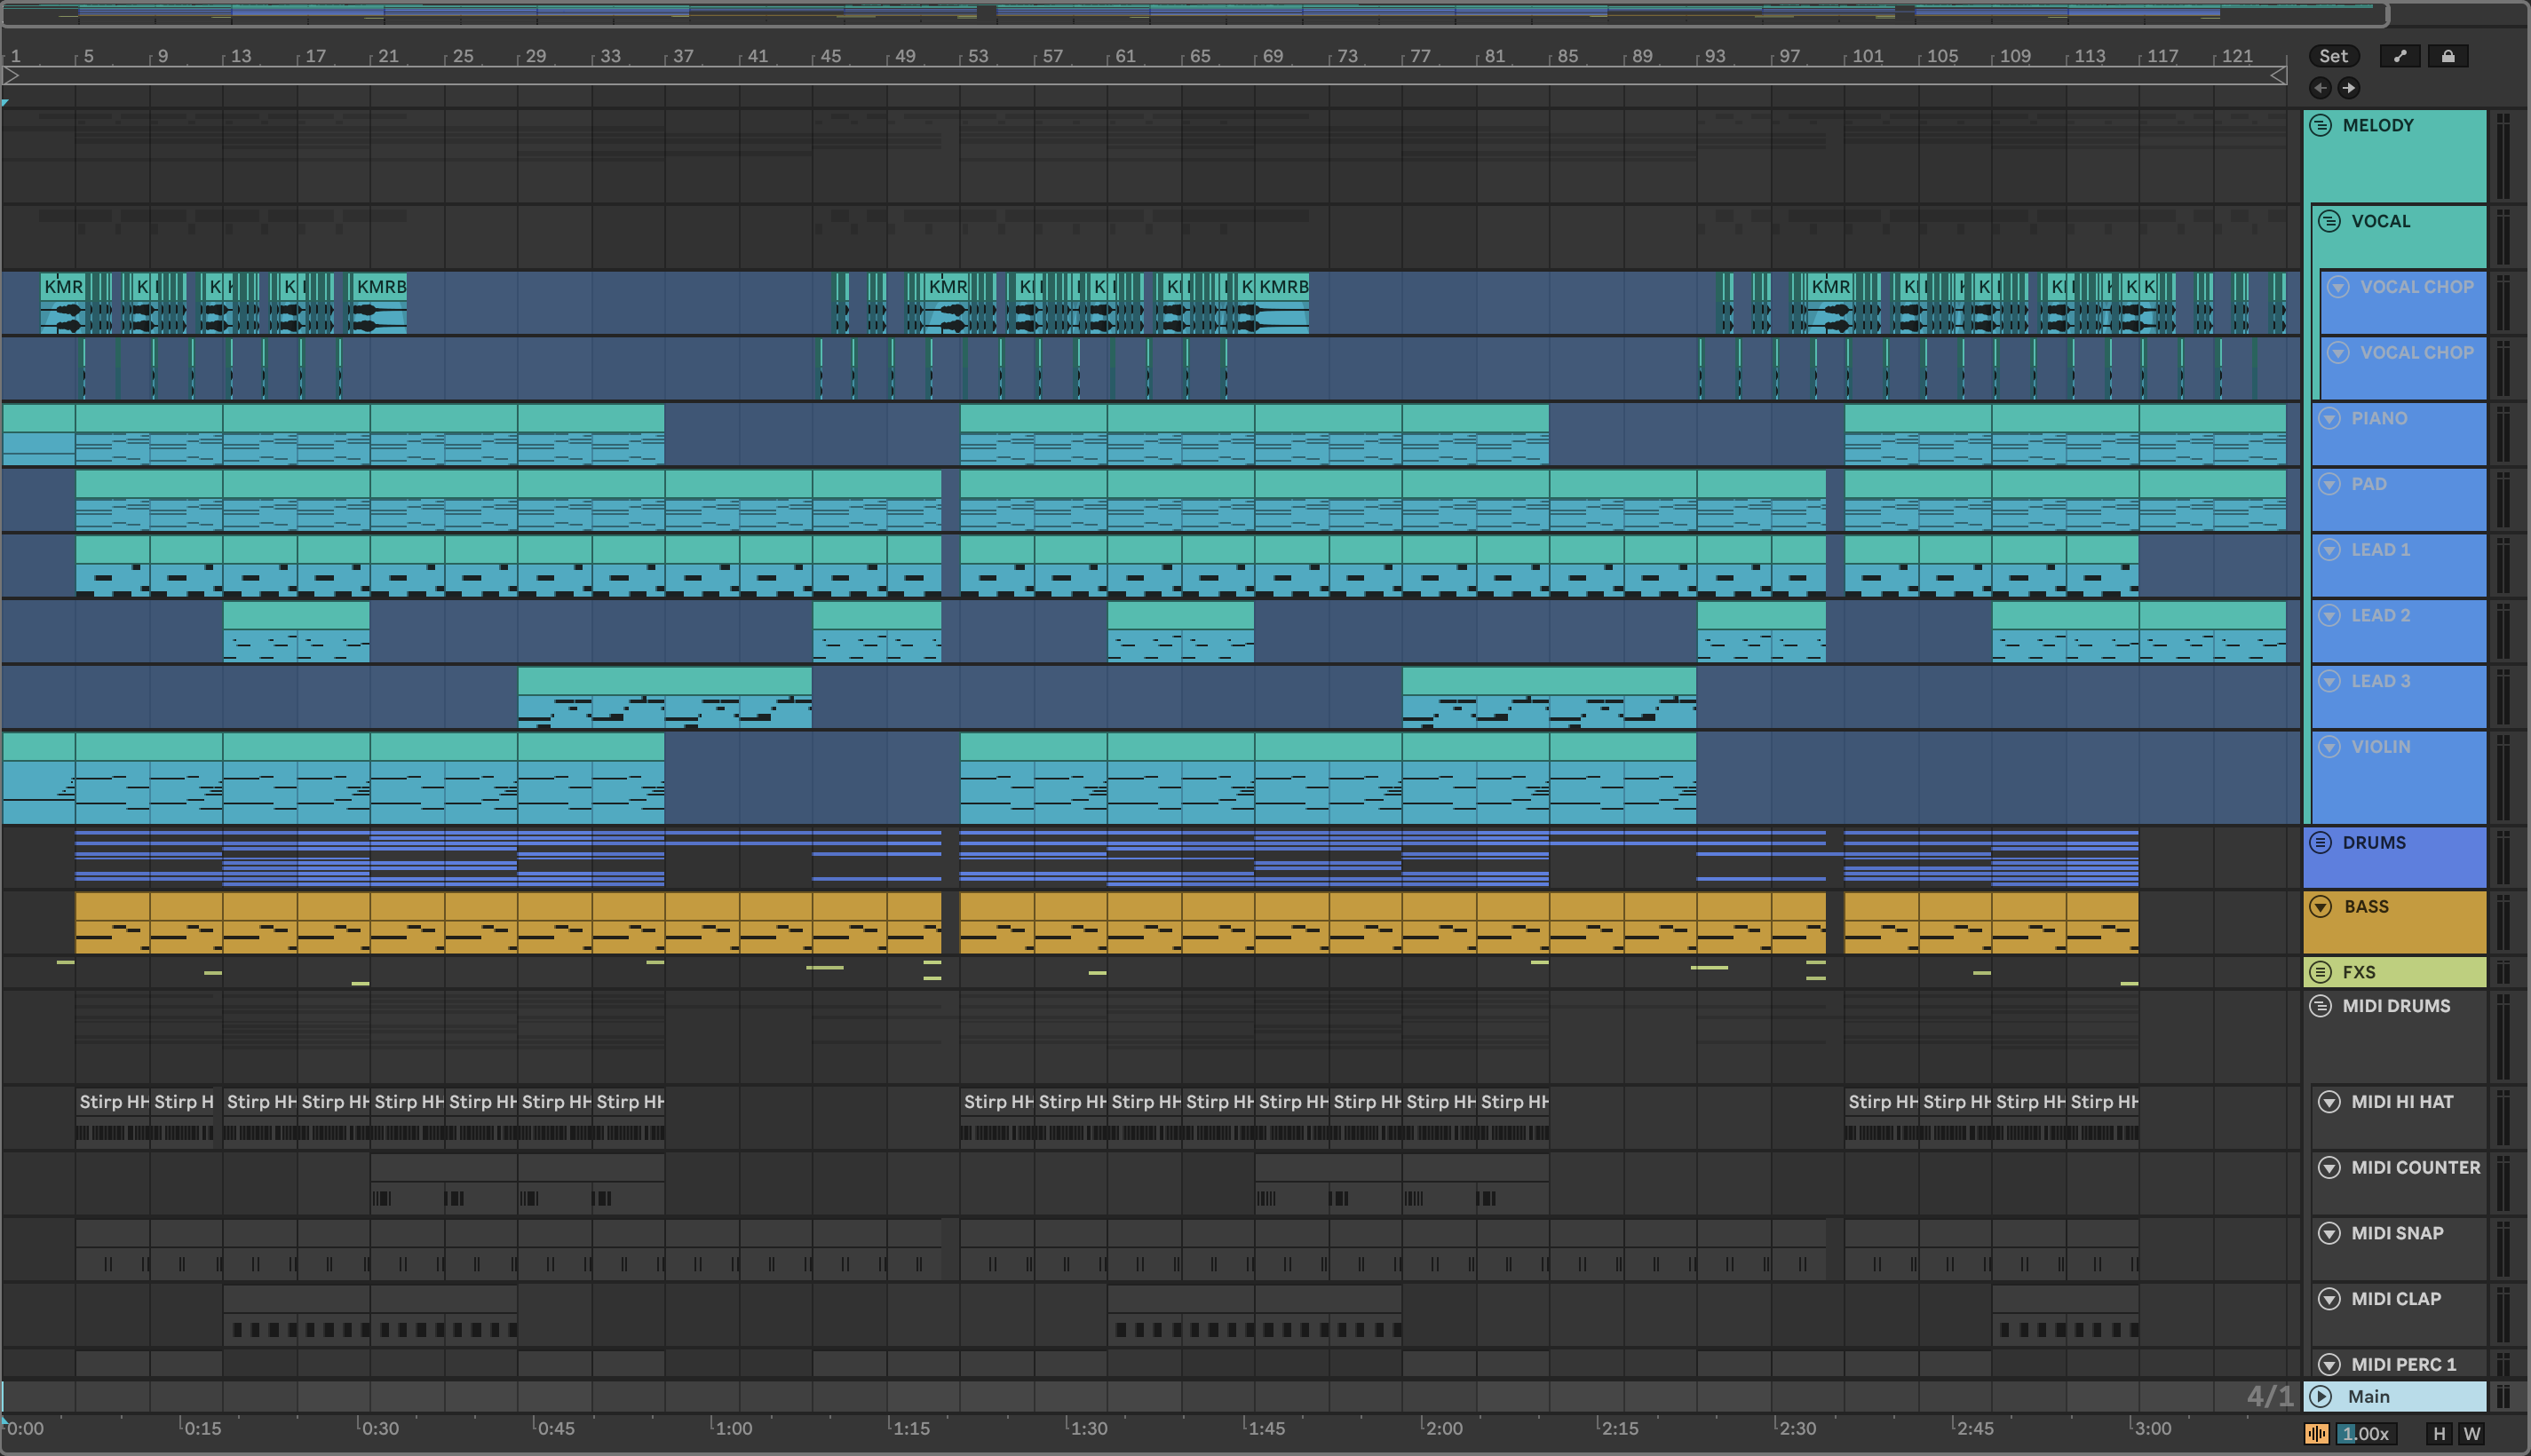
Task: Select the MIDI PERC 1 track name
Action: click(x=2403, y=1365)
